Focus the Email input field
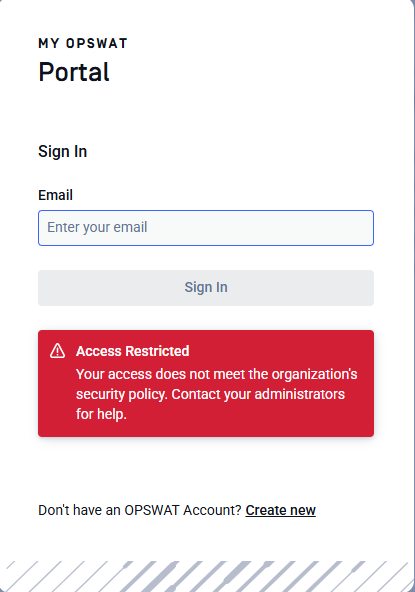Screen dimensions: 415x592 [206, 228]
